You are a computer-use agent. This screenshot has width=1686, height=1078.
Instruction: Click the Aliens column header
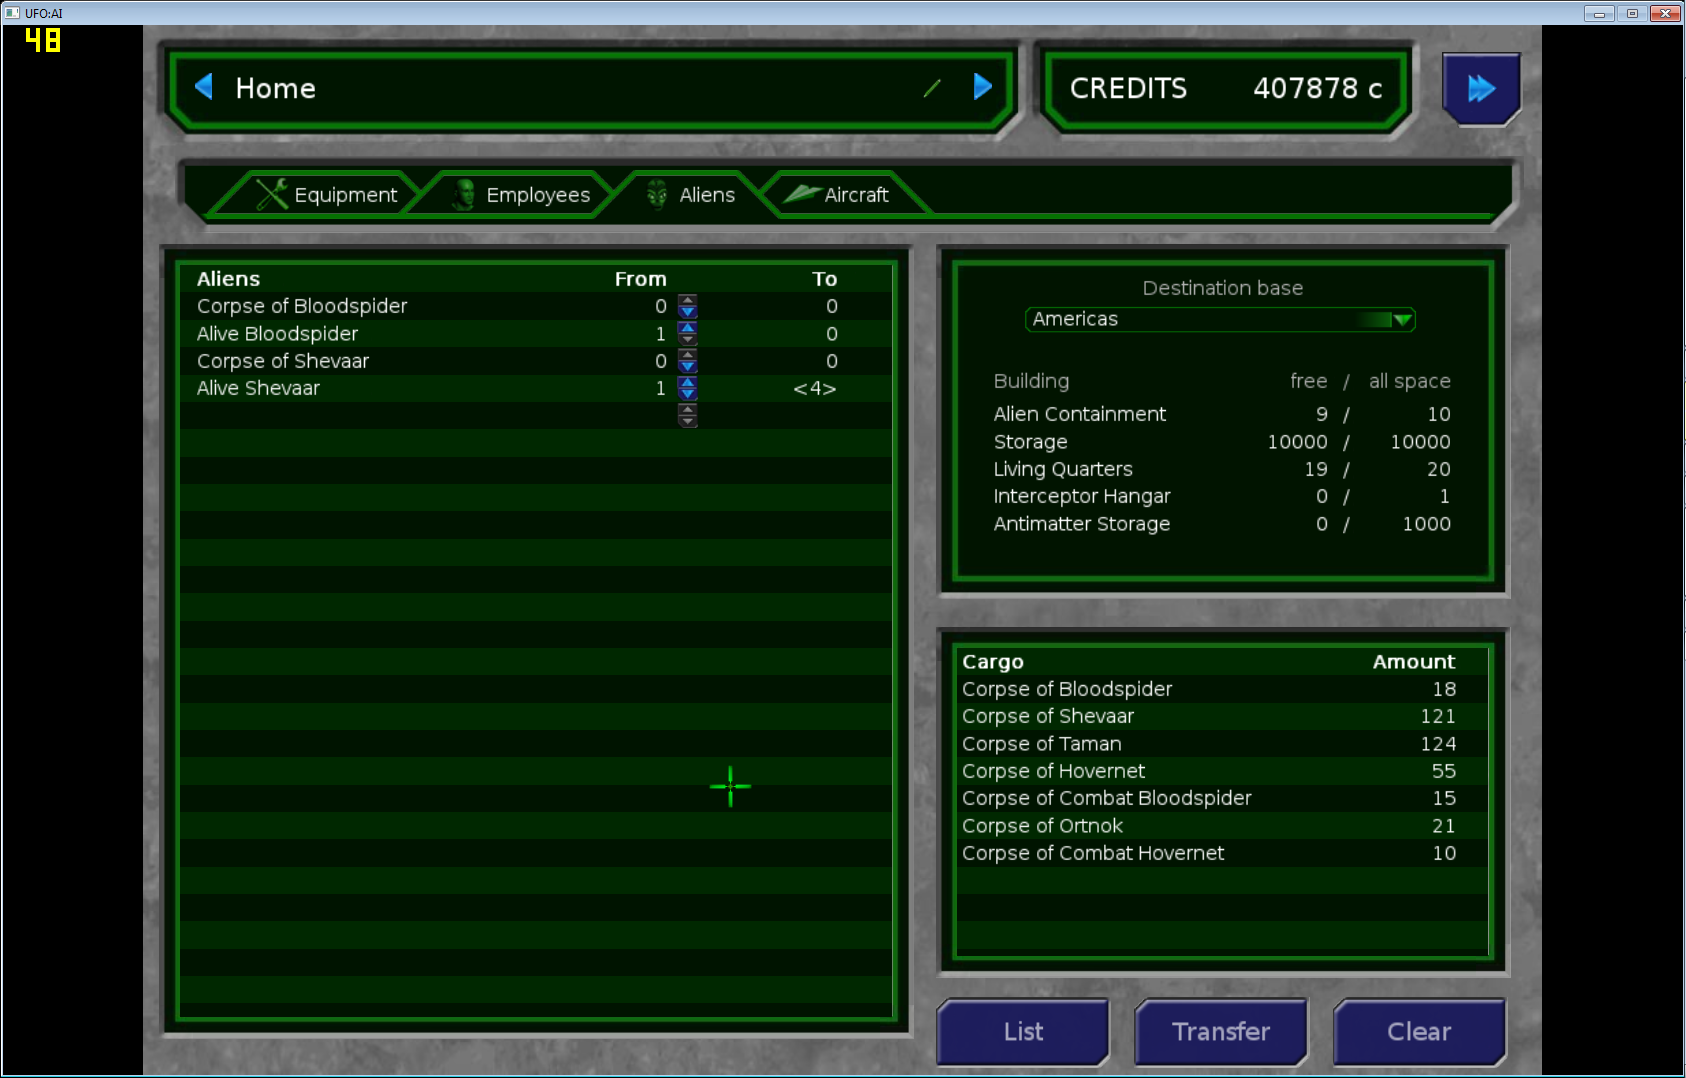(x=228, y=279)
